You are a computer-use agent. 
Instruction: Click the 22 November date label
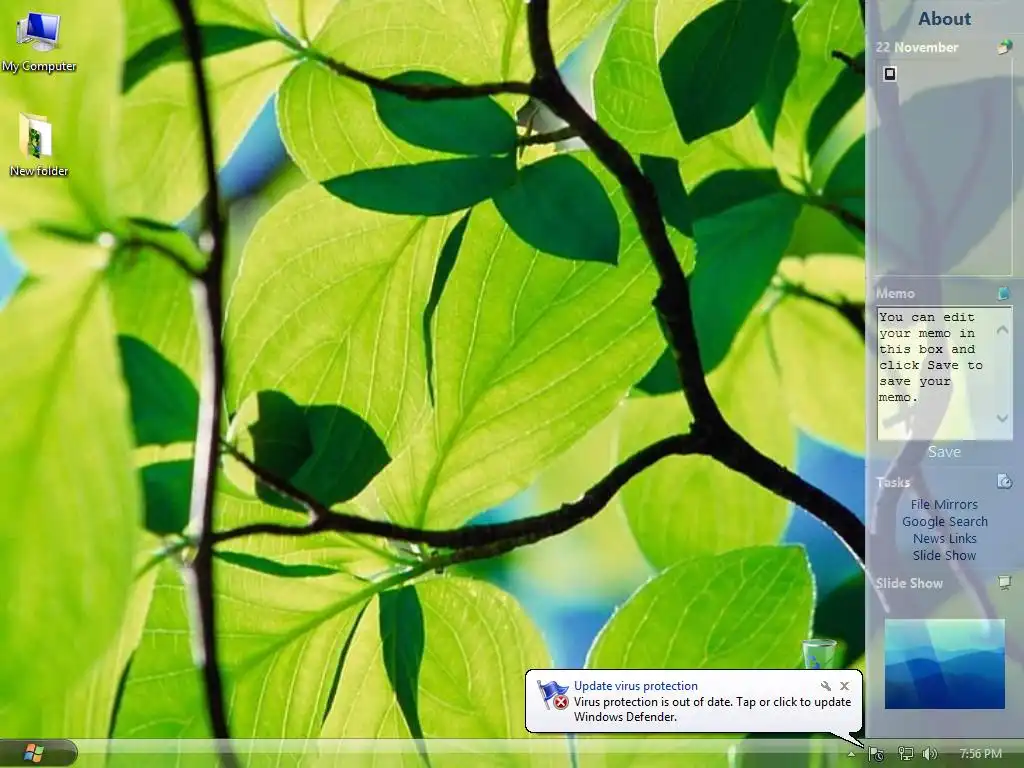click(x=917, y=47)
